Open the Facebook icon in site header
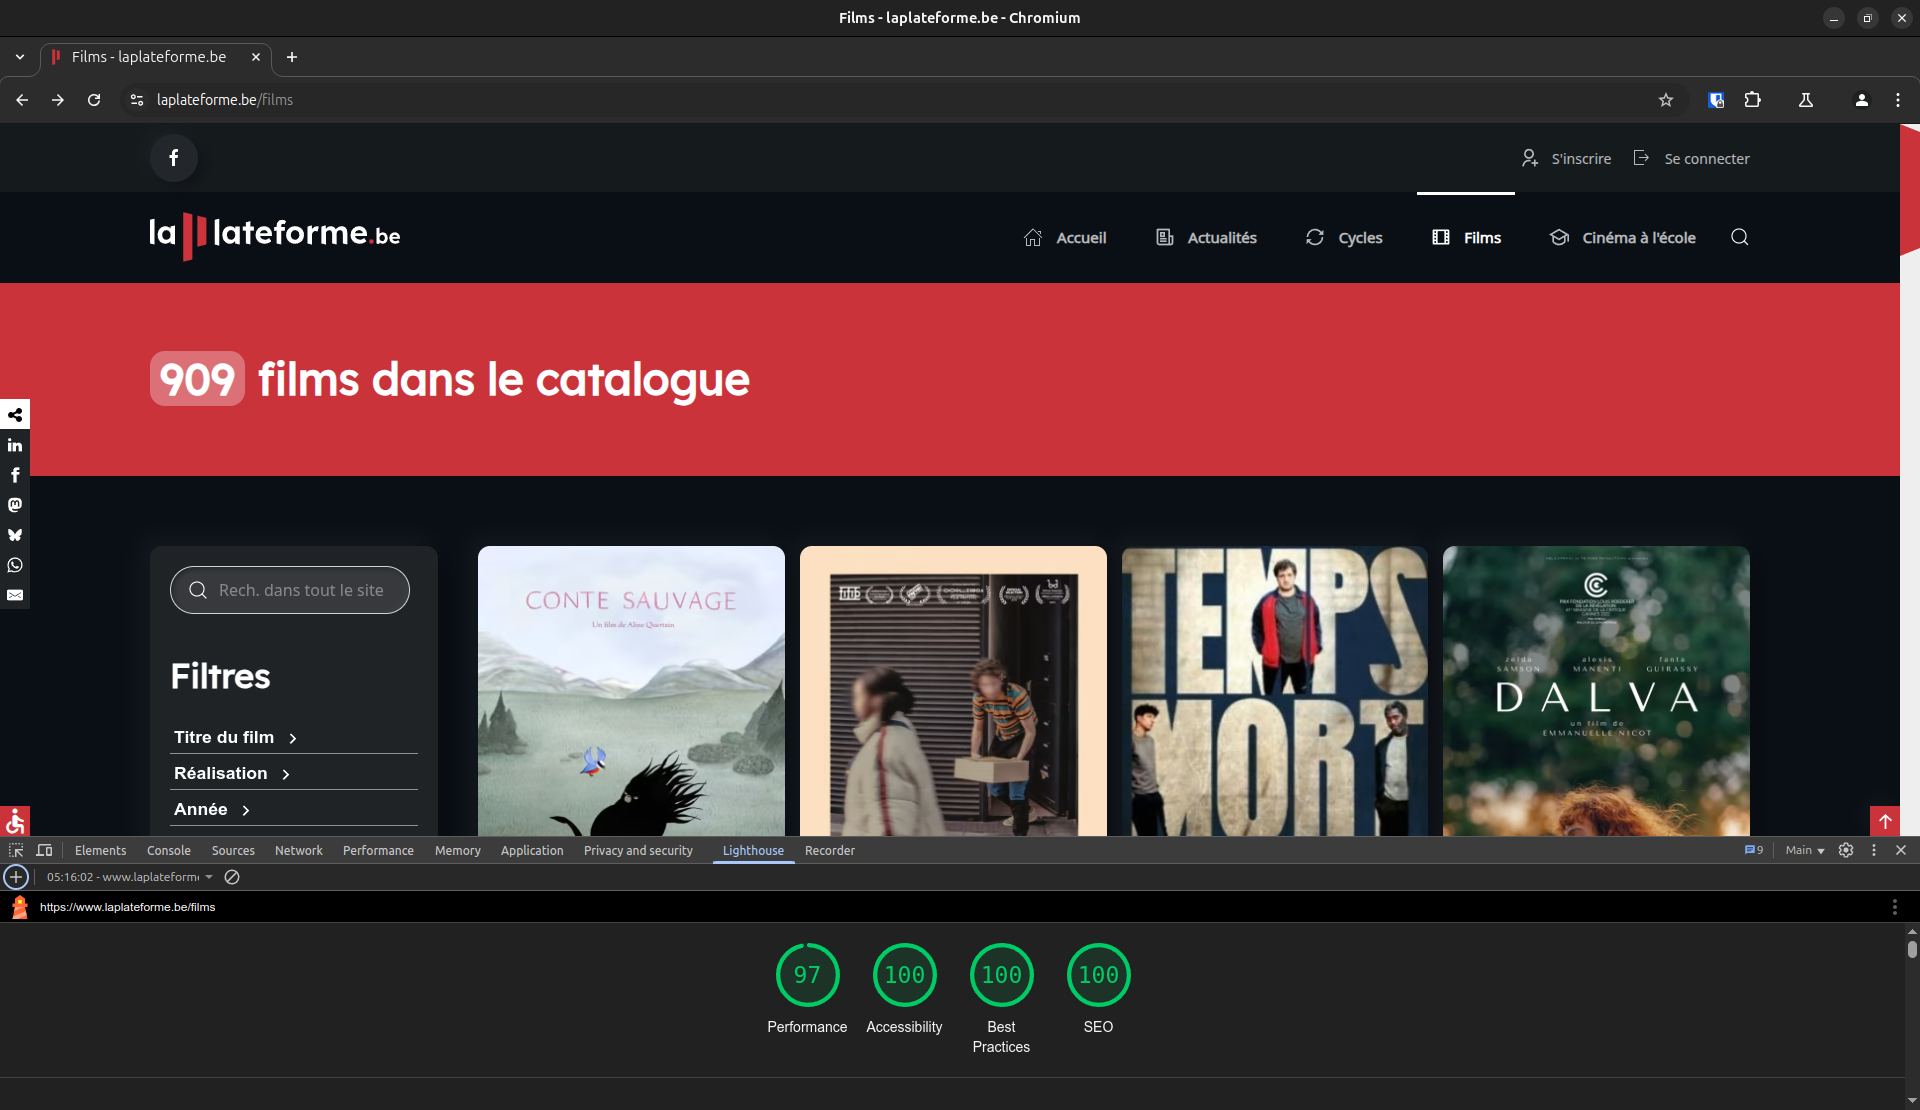The width and height of the screenshot is (1920, 1110). [x=174, y=158]
